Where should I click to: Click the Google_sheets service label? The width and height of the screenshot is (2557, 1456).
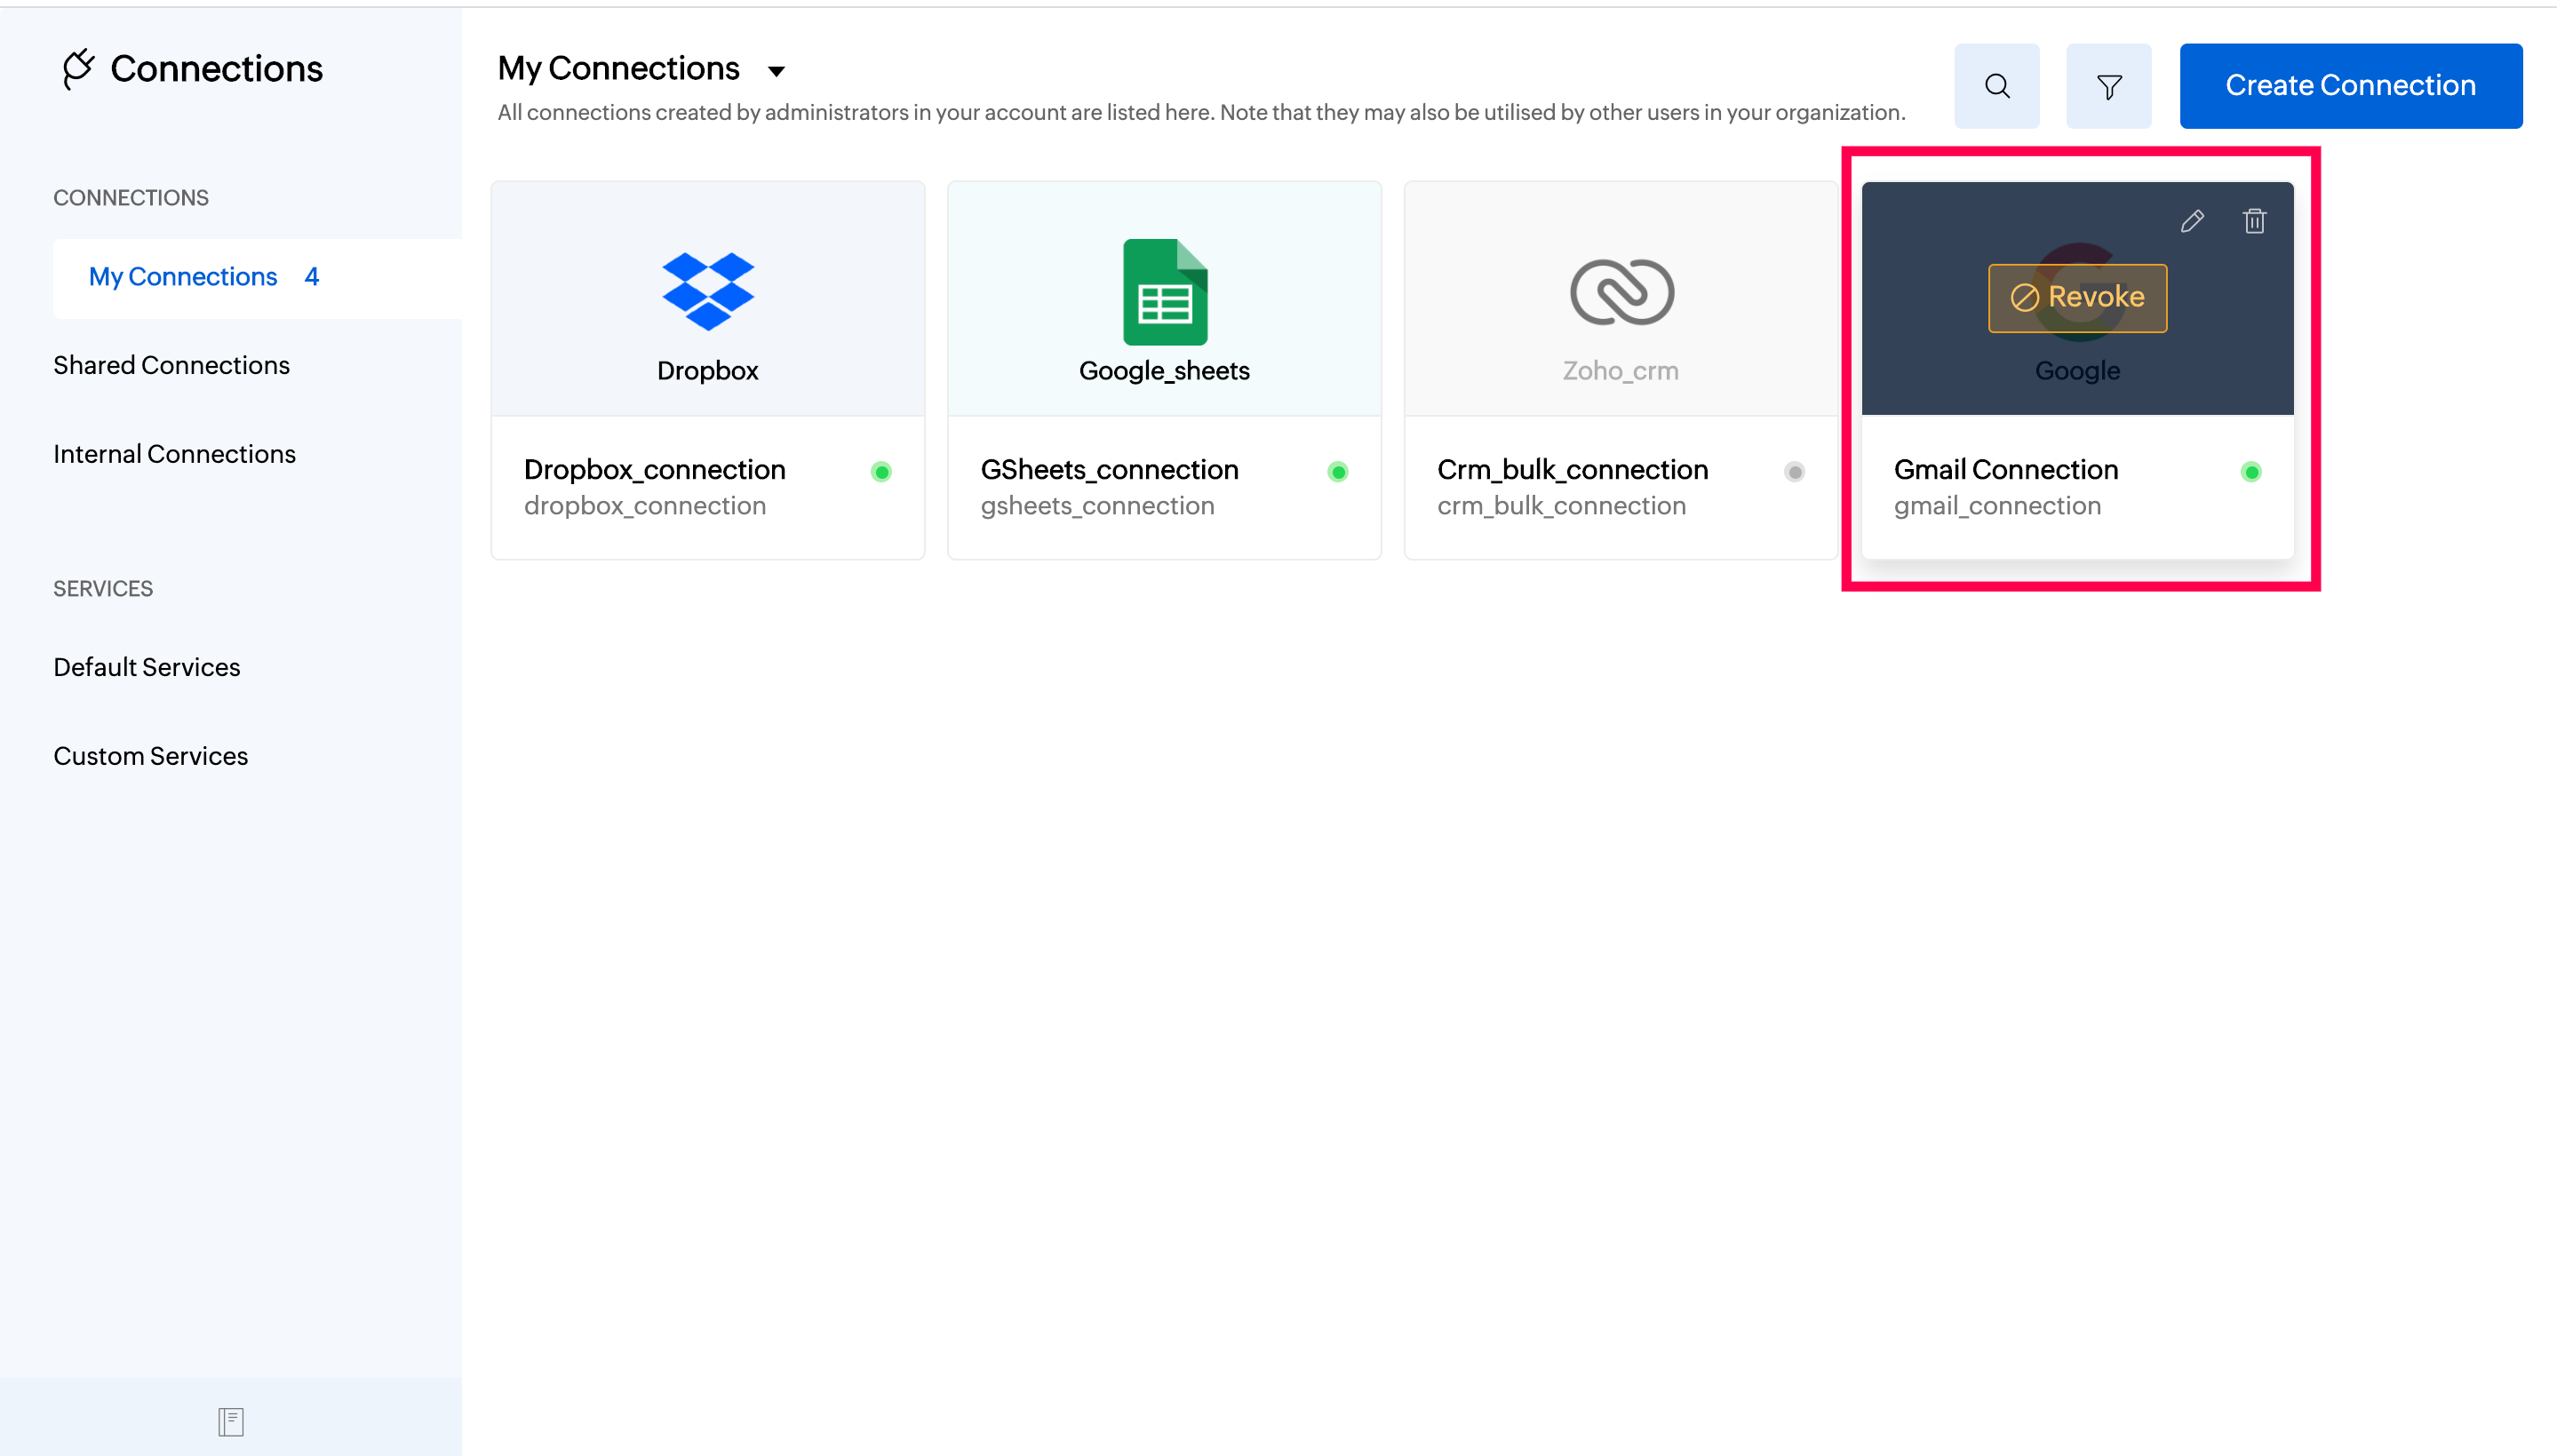pyautogui.click(x=1164, y=371)
